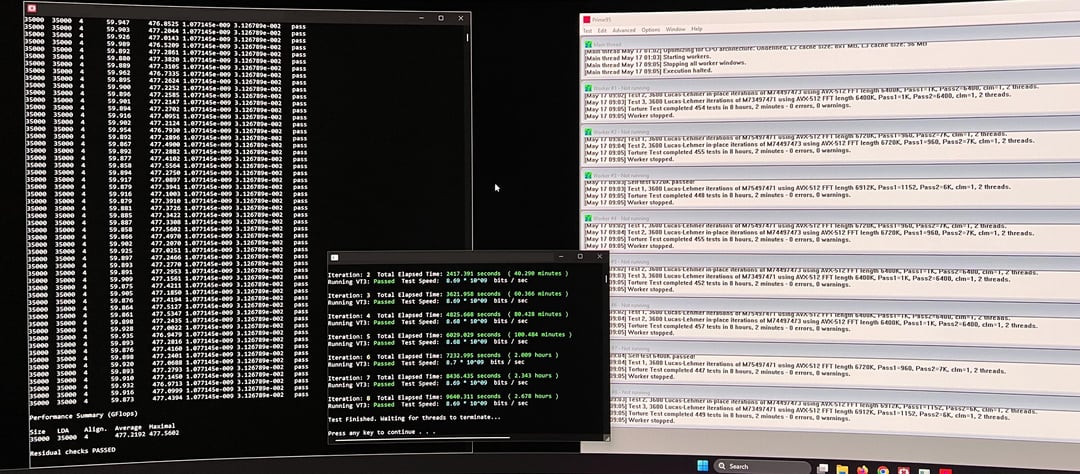Open the Prime95 Edit menu
1080x474 pixels.
602,30
